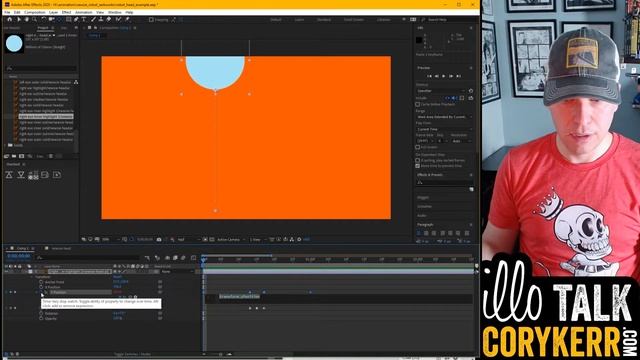The image size is (640, 360).
Task: Select the Hand tool
Action: point(27,19)
